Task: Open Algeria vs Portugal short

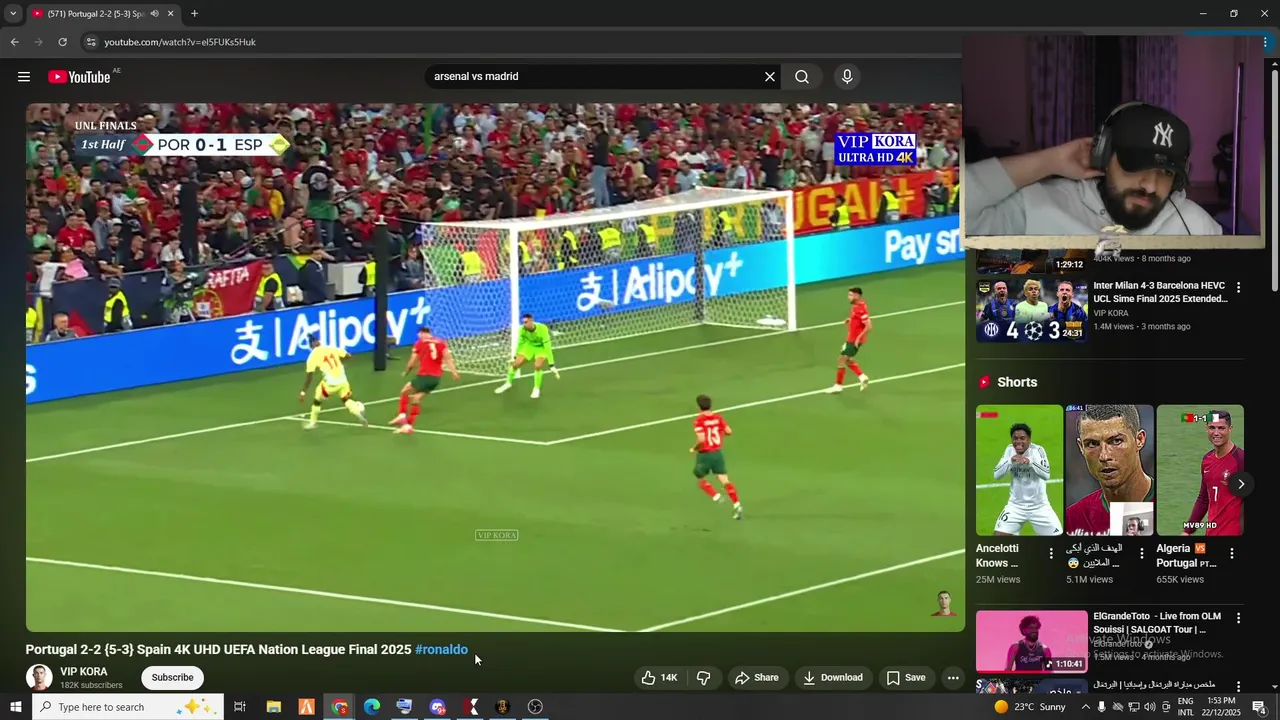Action: (1200, 470)
